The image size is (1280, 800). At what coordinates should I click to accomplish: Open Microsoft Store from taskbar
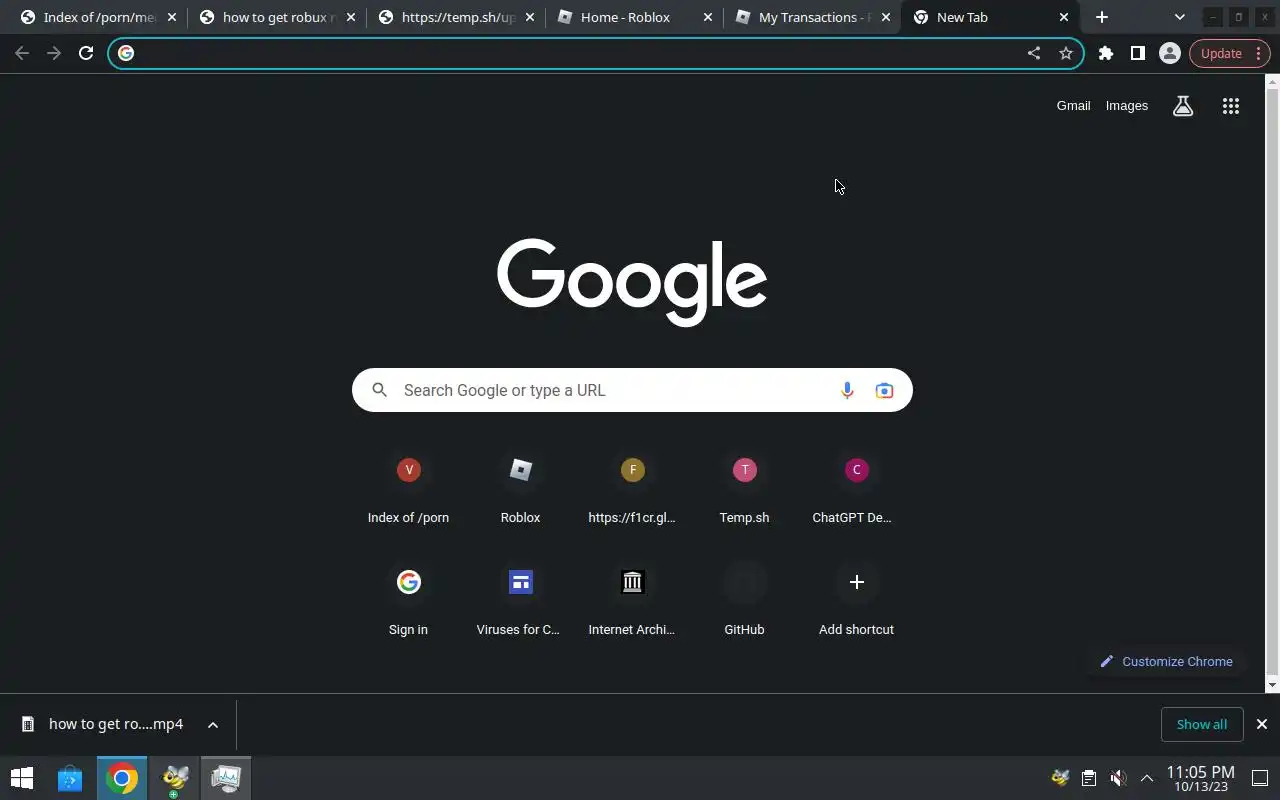(x=70, y=778)
